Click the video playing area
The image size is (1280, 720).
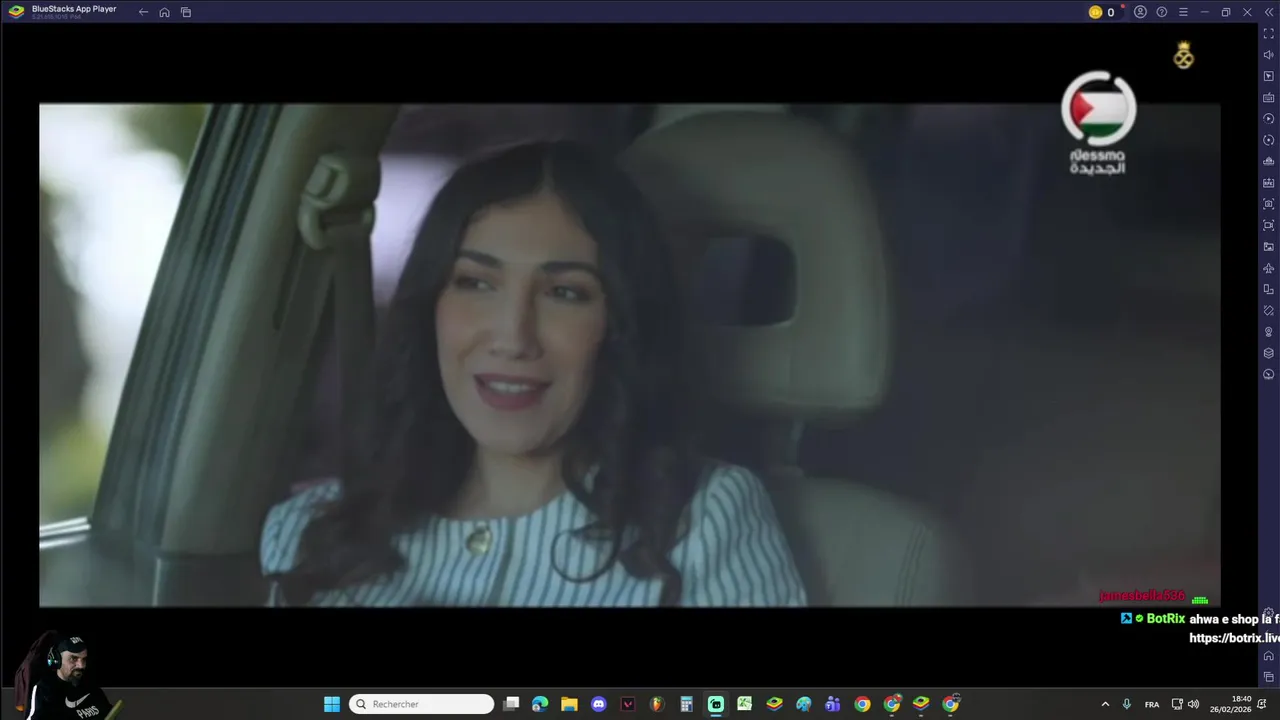pos(629,355)
